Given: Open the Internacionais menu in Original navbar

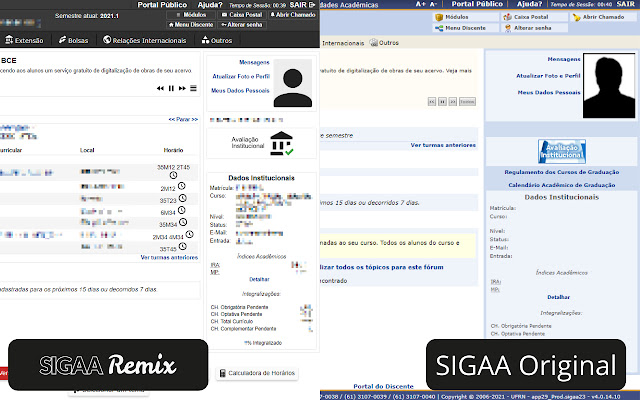Looking at the screenshot, I should (343, 43).
